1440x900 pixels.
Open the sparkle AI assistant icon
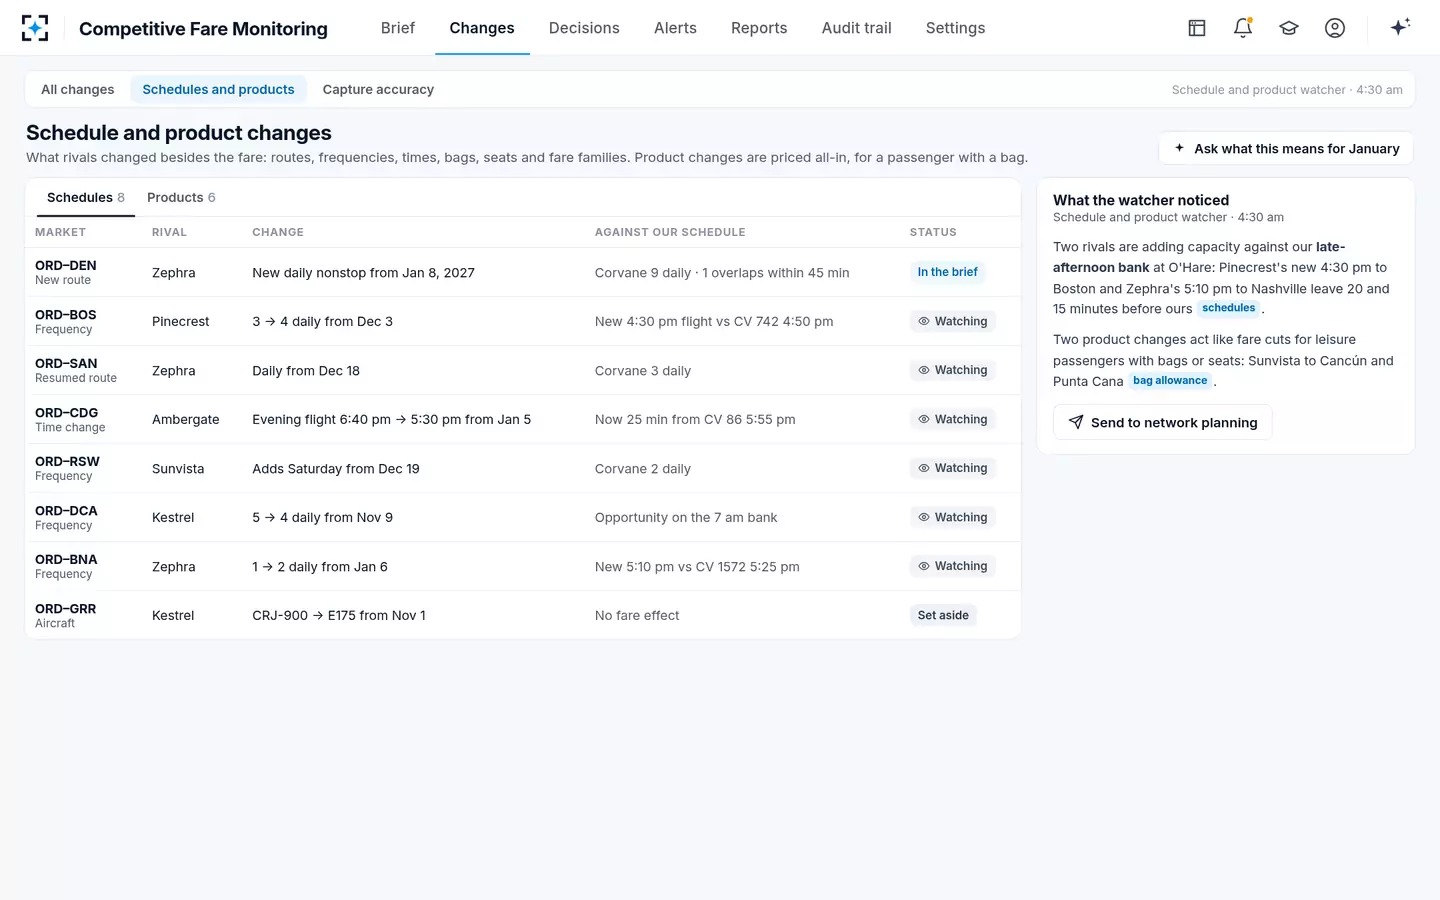pyautogui.click(x=1400, y=27)
